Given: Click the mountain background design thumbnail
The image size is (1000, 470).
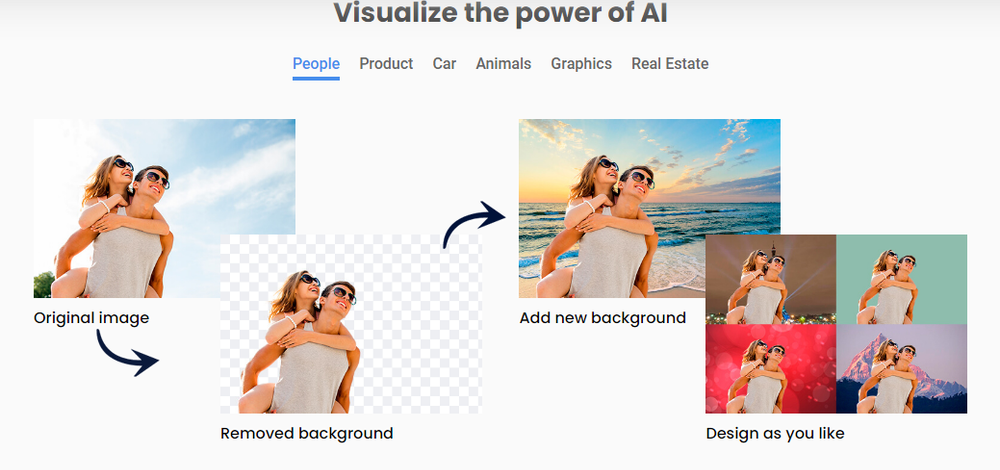Looking at the screenshot, I should tap(902, 369).
